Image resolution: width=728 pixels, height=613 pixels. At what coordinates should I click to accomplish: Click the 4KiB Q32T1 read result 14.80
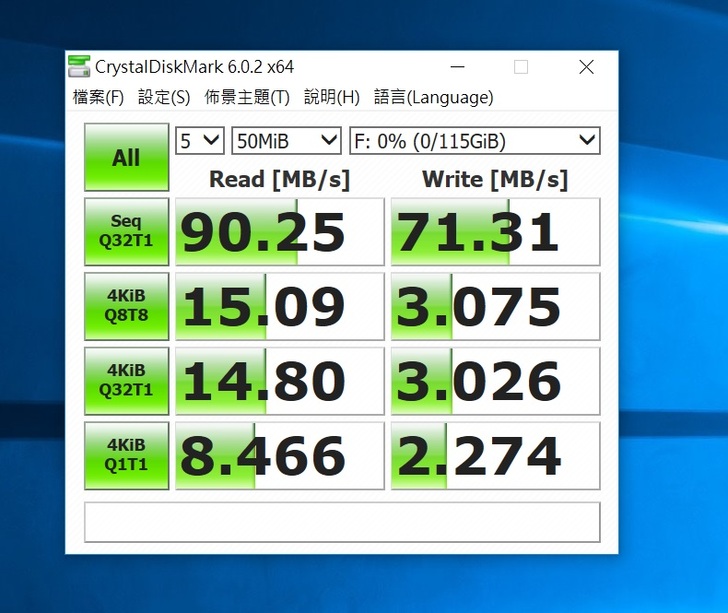point(280,381)
